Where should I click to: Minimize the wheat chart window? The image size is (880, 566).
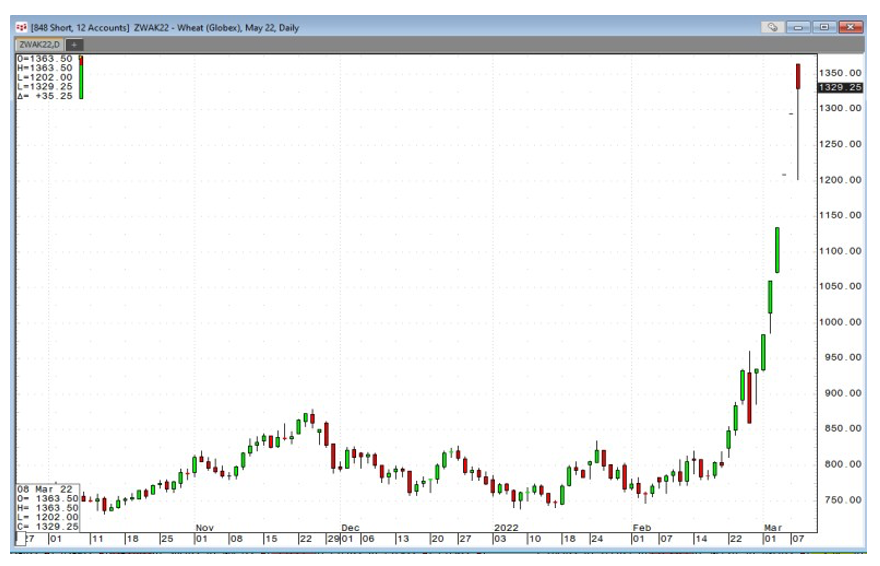[x=800, y=27]
